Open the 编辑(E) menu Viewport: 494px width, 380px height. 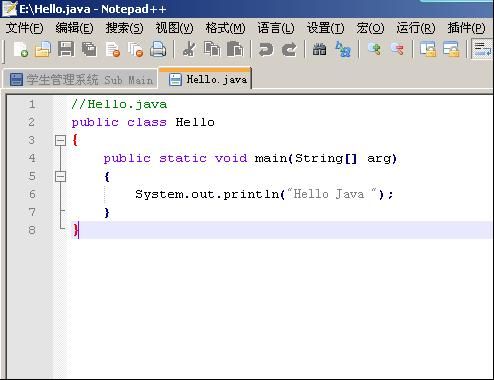coord(74,28)
